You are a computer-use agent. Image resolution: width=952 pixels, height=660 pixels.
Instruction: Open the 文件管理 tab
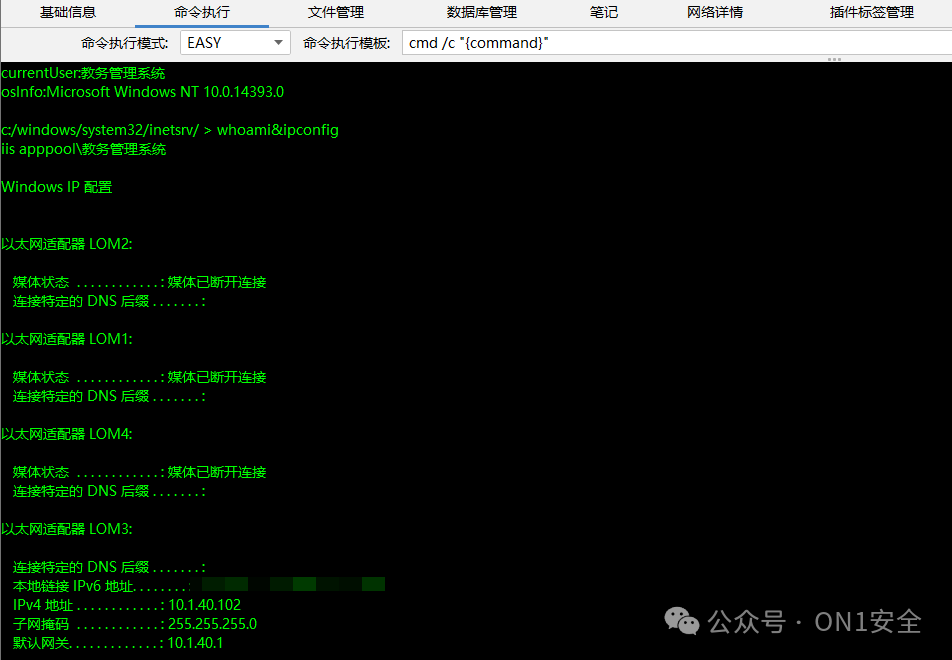tap(335, 13)
